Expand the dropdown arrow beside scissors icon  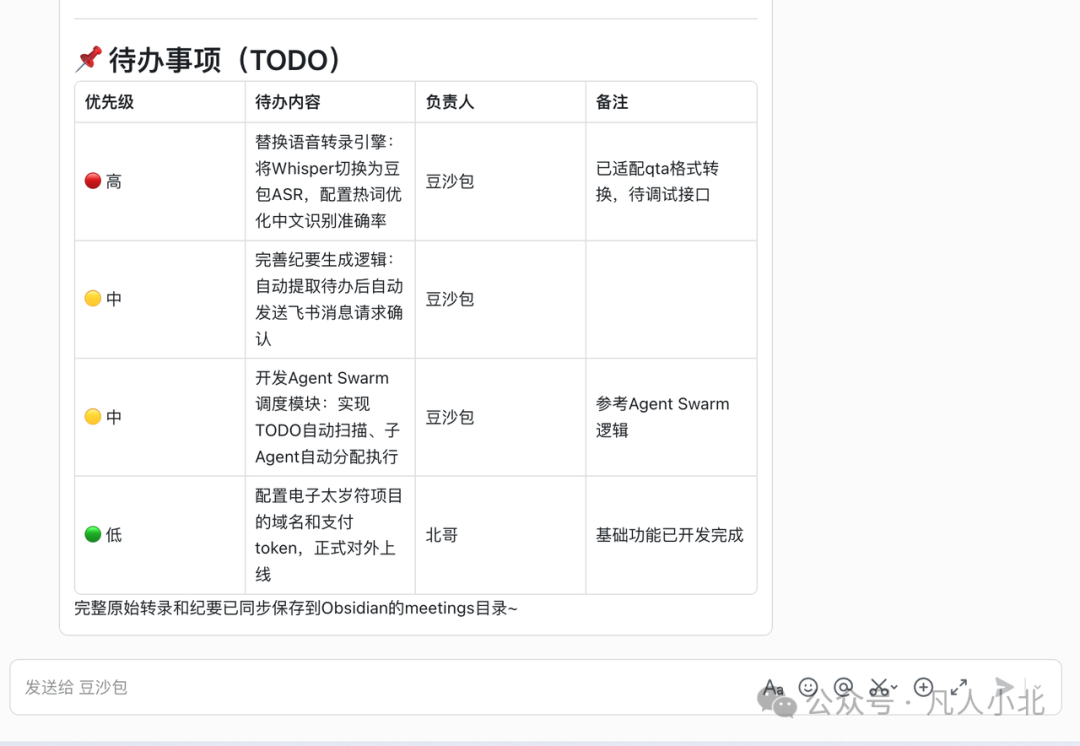pyautogui.click(x=894, y=687)
